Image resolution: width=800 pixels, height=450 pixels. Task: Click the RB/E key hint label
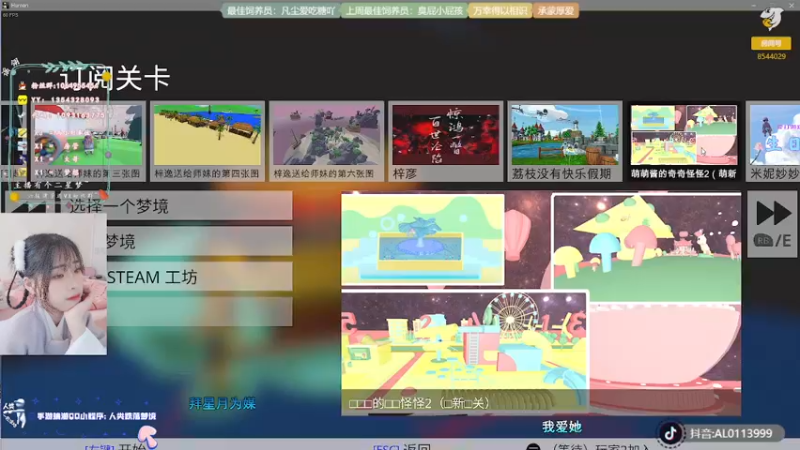(772, 240)
